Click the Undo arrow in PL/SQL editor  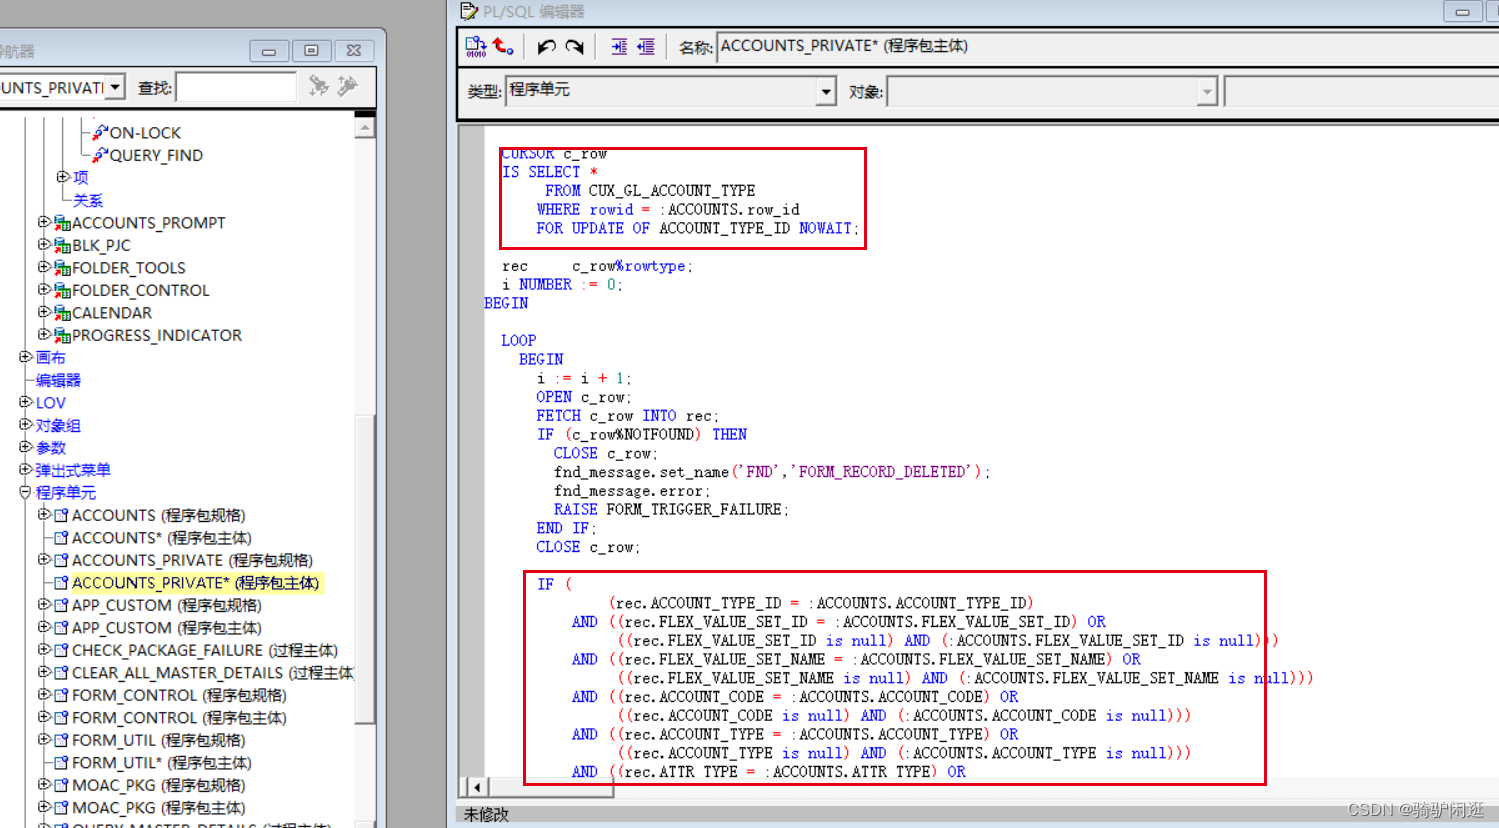coord(546,47)
